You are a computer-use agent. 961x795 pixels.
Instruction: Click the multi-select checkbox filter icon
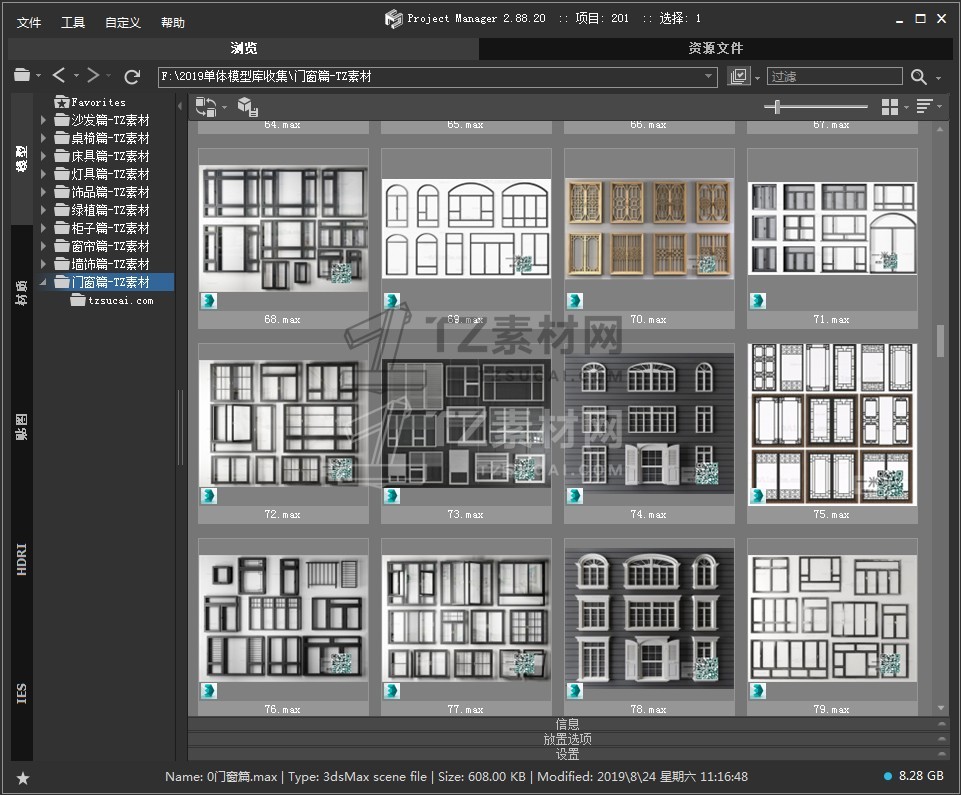tap(739, 77)
